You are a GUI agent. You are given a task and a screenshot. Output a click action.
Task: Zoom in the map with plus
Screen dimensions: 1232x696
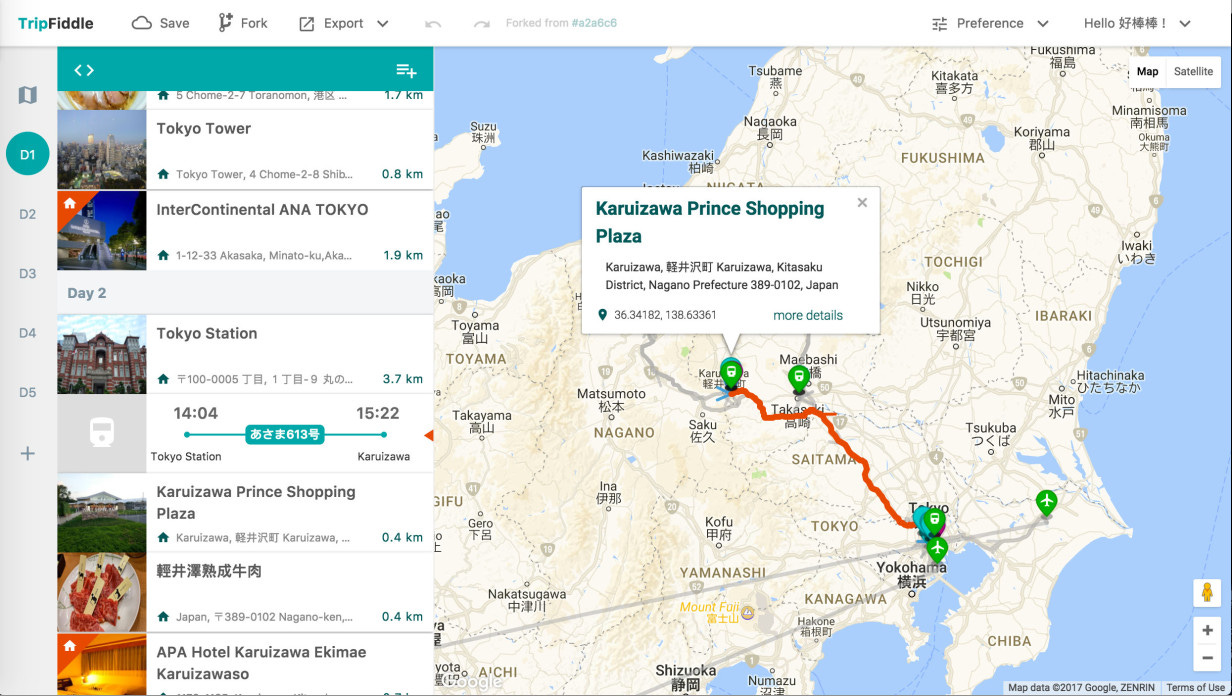pos(1207,630)
